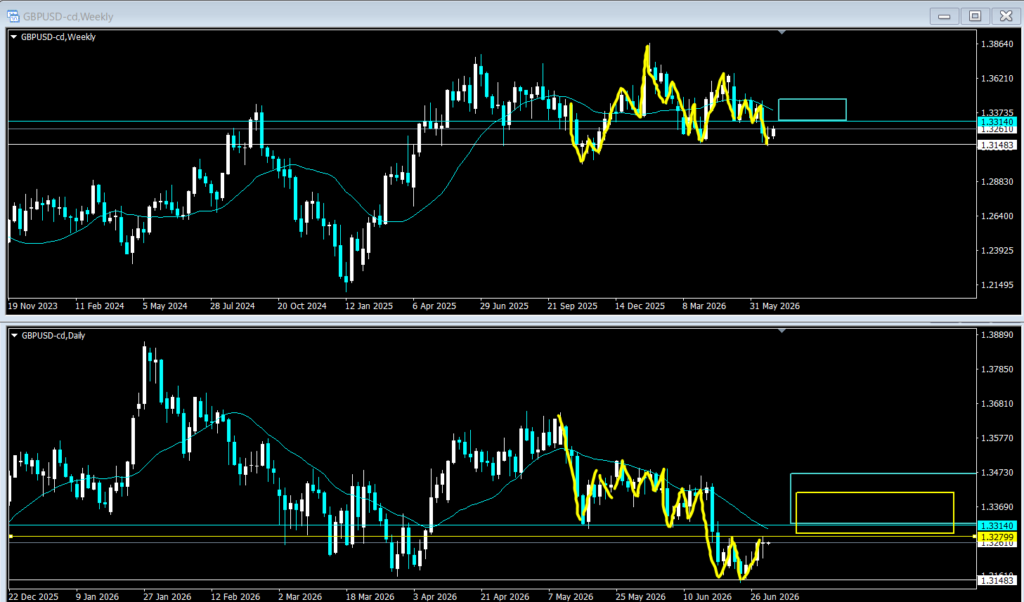The height and width of the screenshot is (602, 1024).
Task: Click the 7 May 2026 date on daily chart
Action: (x=570, y=597)
